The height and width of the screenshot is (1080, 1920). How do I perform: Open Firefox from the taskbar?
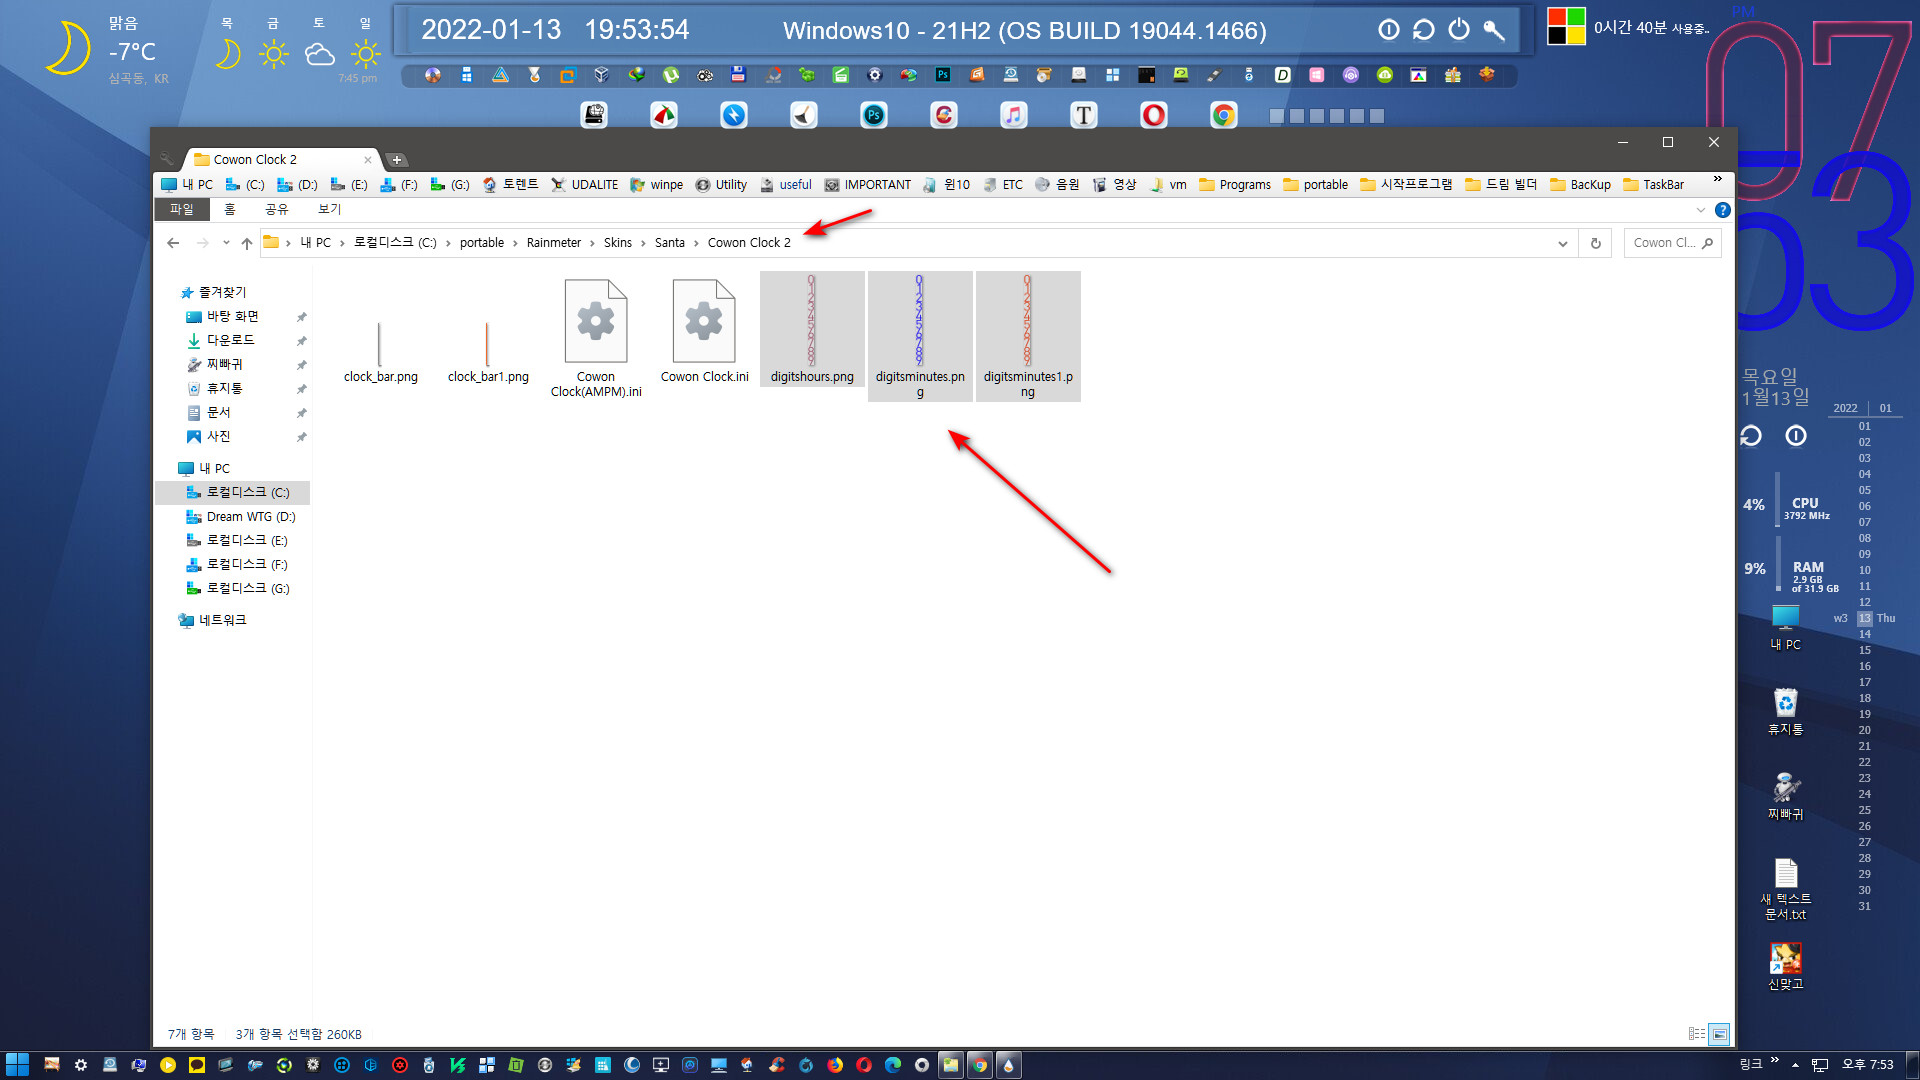pos(835,1065)
